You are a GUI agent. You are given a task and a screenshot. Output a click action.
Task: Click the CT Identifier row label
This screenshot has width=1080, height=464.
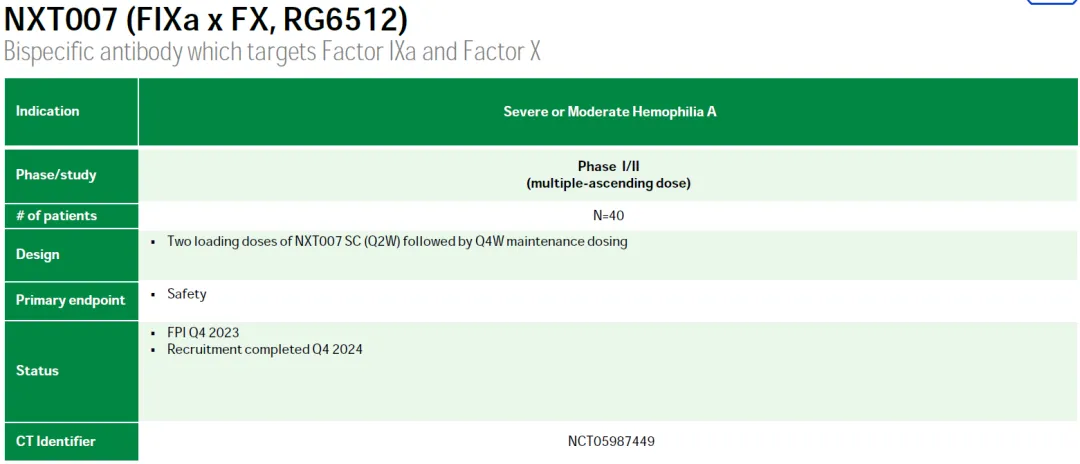click(x=56, y=441)
